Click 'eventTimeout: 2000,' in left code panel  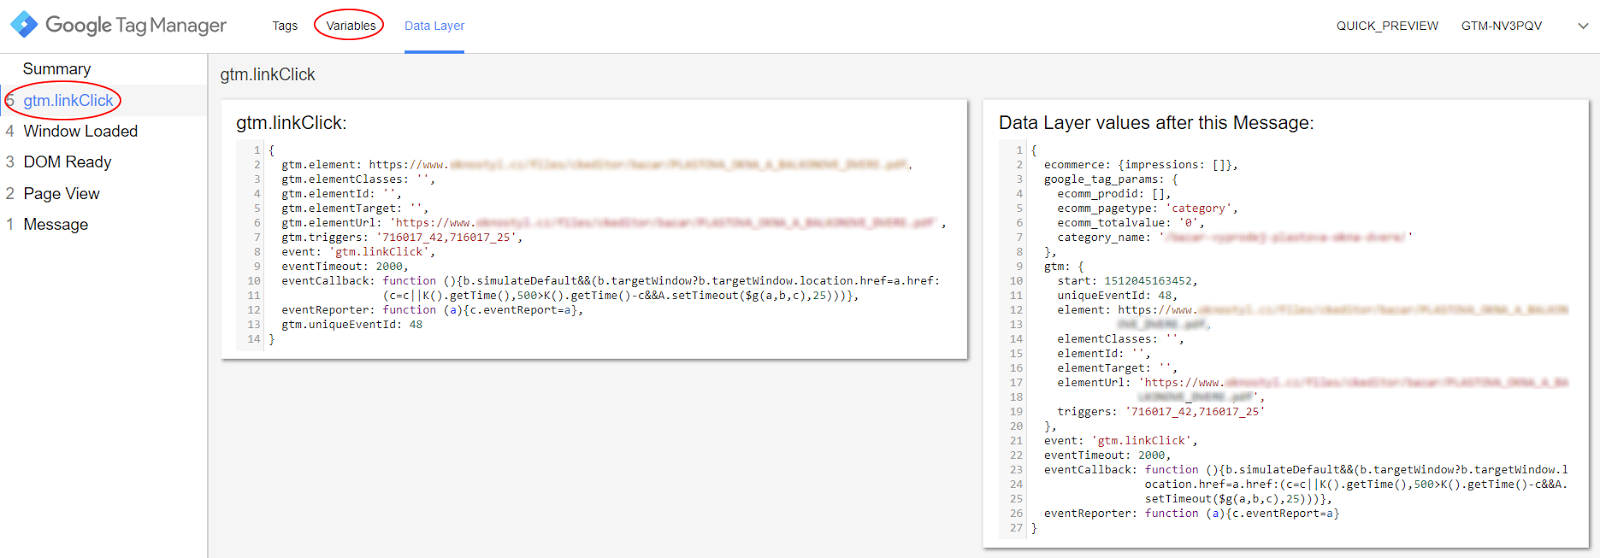tap(345, 267)
